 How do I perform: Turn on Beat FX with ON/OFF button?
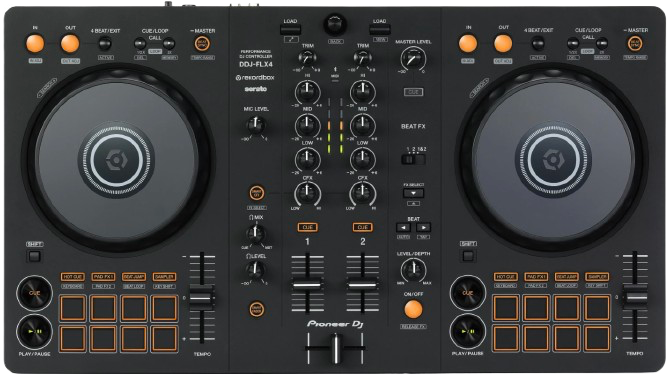pyautogui.click(x=413, y=309)
